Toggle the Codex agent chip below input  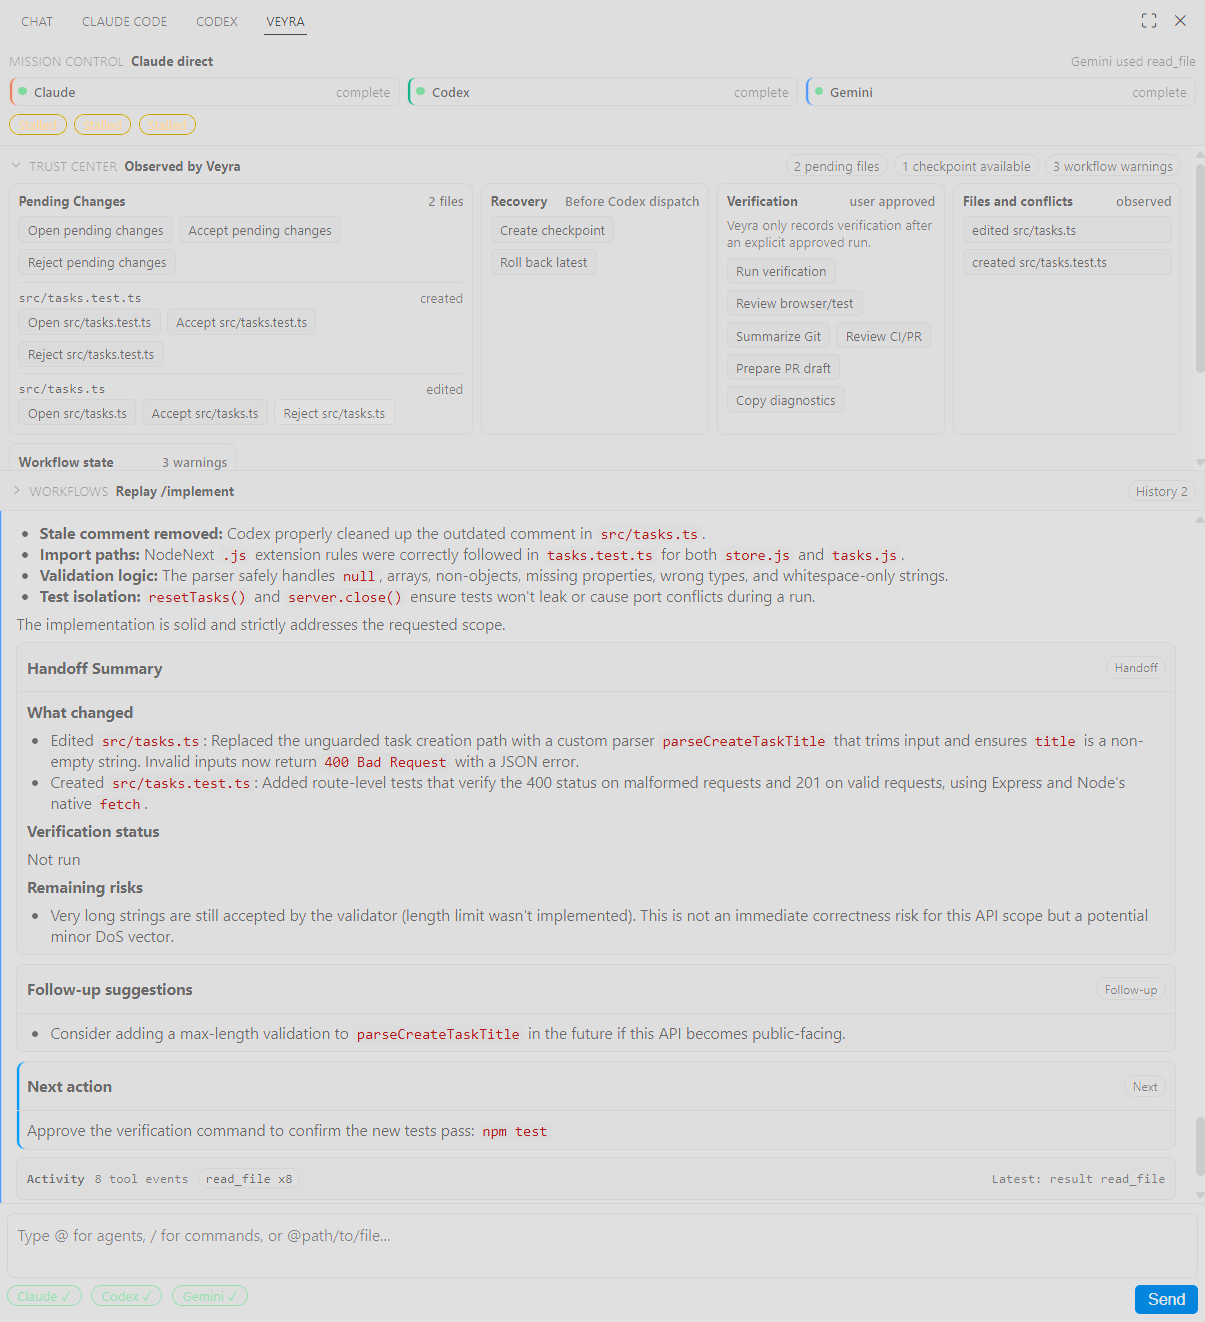click(126, 1296)
